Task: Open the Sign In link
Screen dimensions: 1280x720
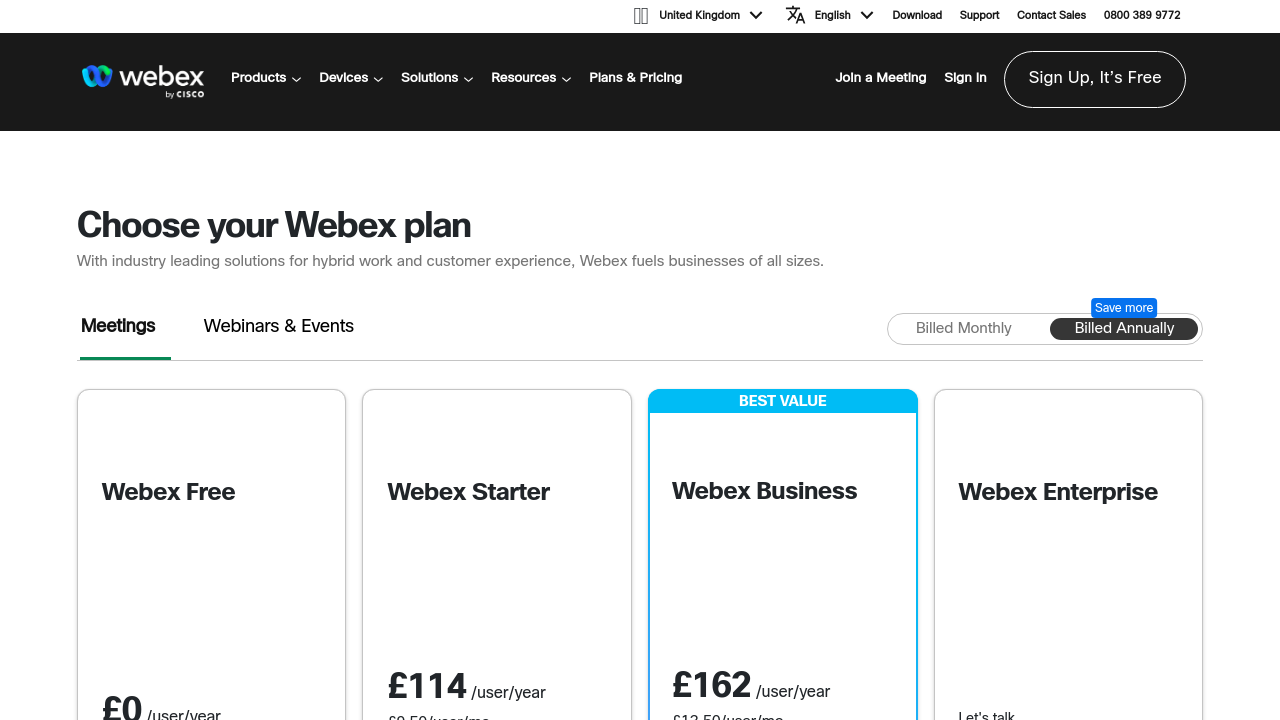Action: (x=965, y=78)
